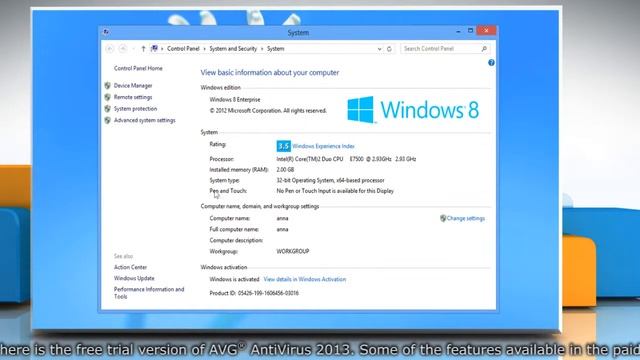This screenshot has width=640, height=360.
Task: Expand the breadcrumb arrow after Control Panel
Action: [x=204, y=49]
